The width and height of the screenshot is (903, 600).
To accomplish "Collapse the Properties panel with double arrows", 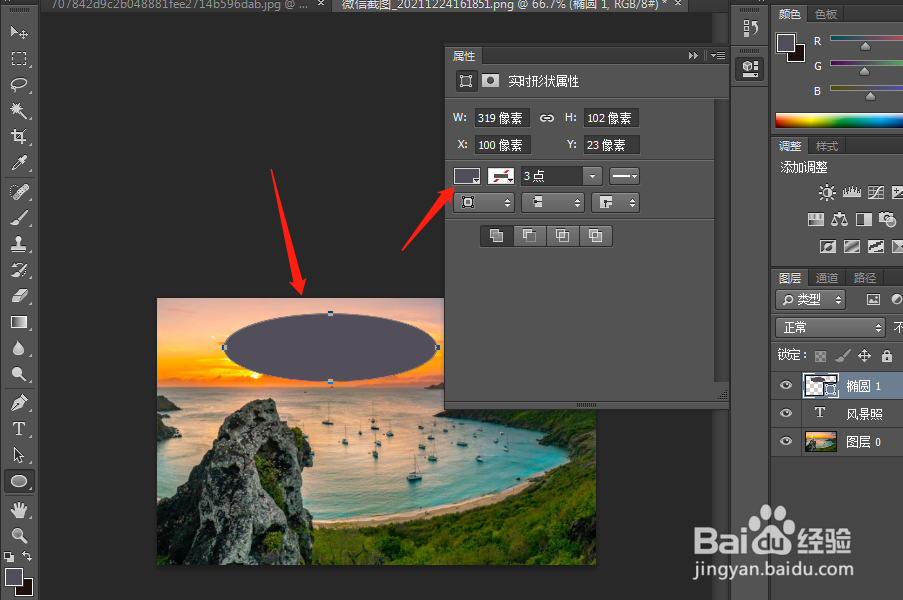I will tap(693, 55).
